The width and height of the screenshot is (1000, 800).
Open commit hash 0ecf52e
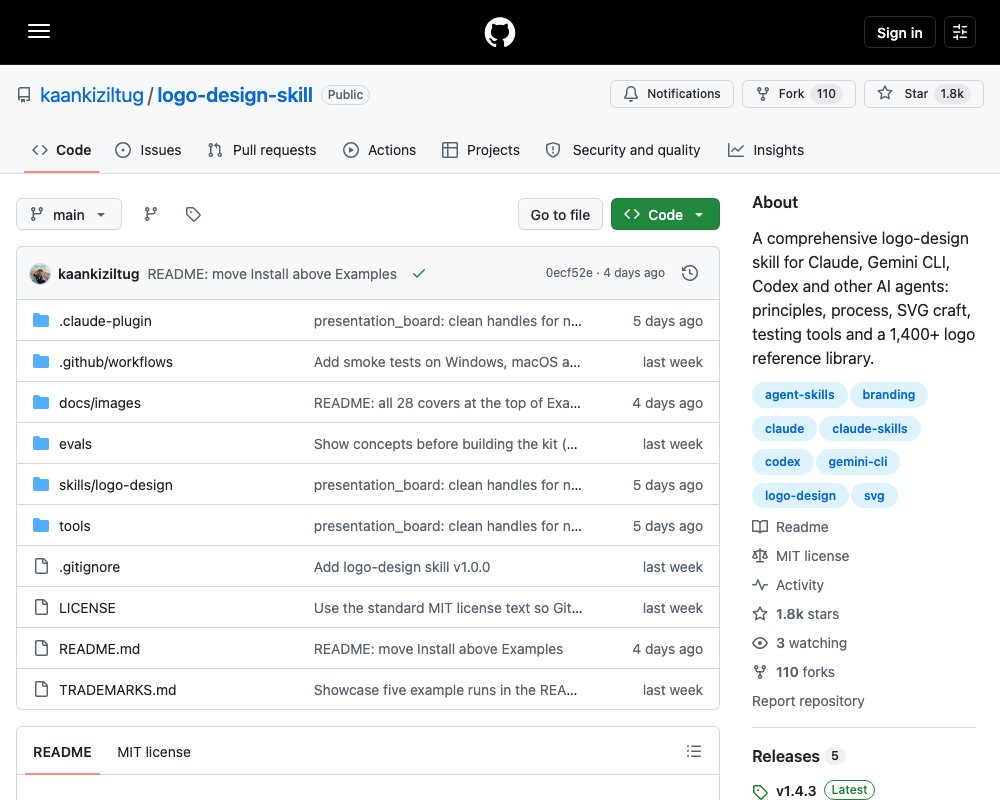[569, 273]
